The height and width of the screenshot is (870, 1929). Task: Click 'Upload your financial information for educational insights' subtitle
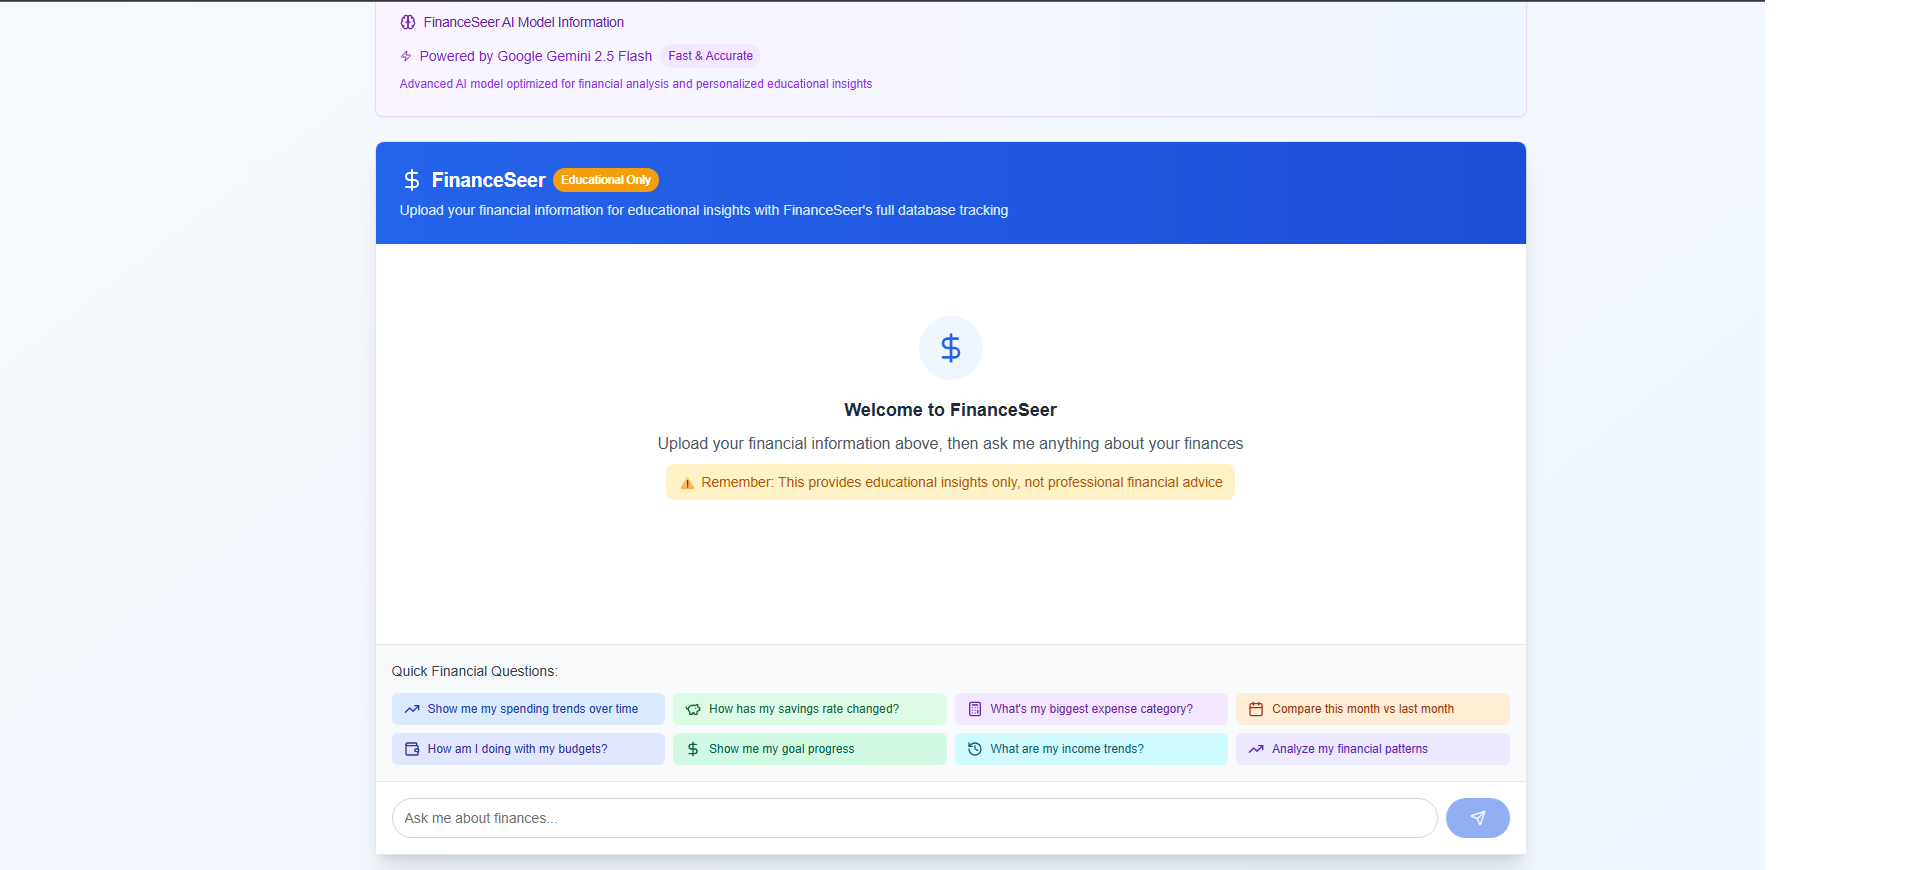[704, 210]
